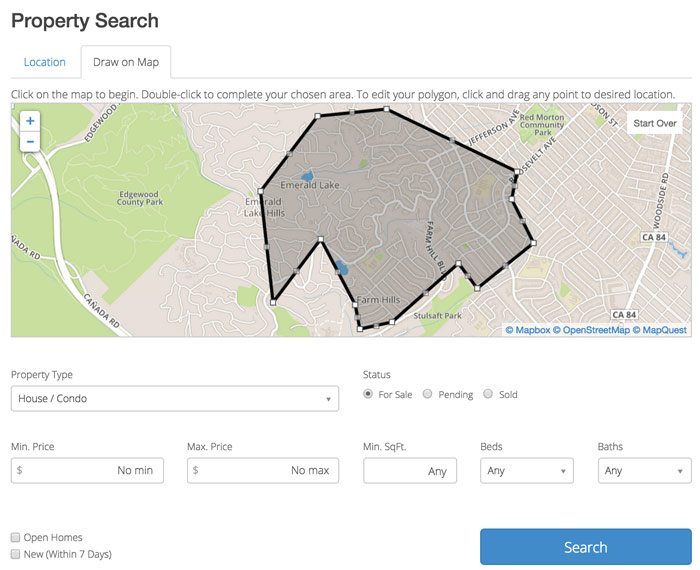Zoom in with the map plus icon

click(30, 121)
